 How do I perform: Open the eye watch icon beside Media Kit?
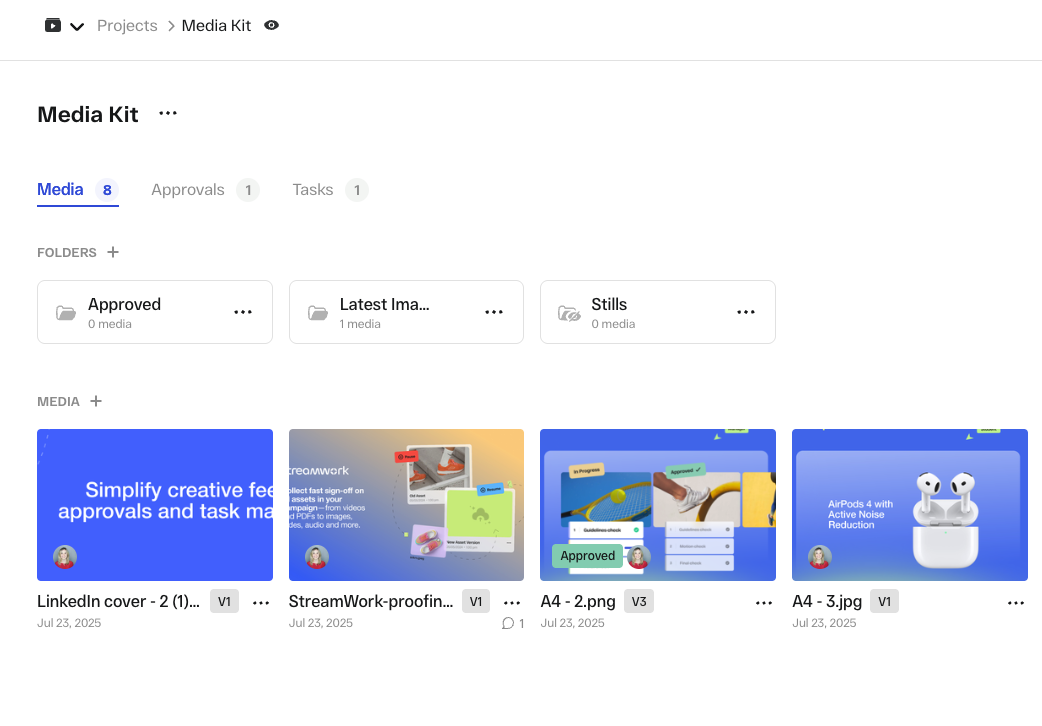click(271, 25)
